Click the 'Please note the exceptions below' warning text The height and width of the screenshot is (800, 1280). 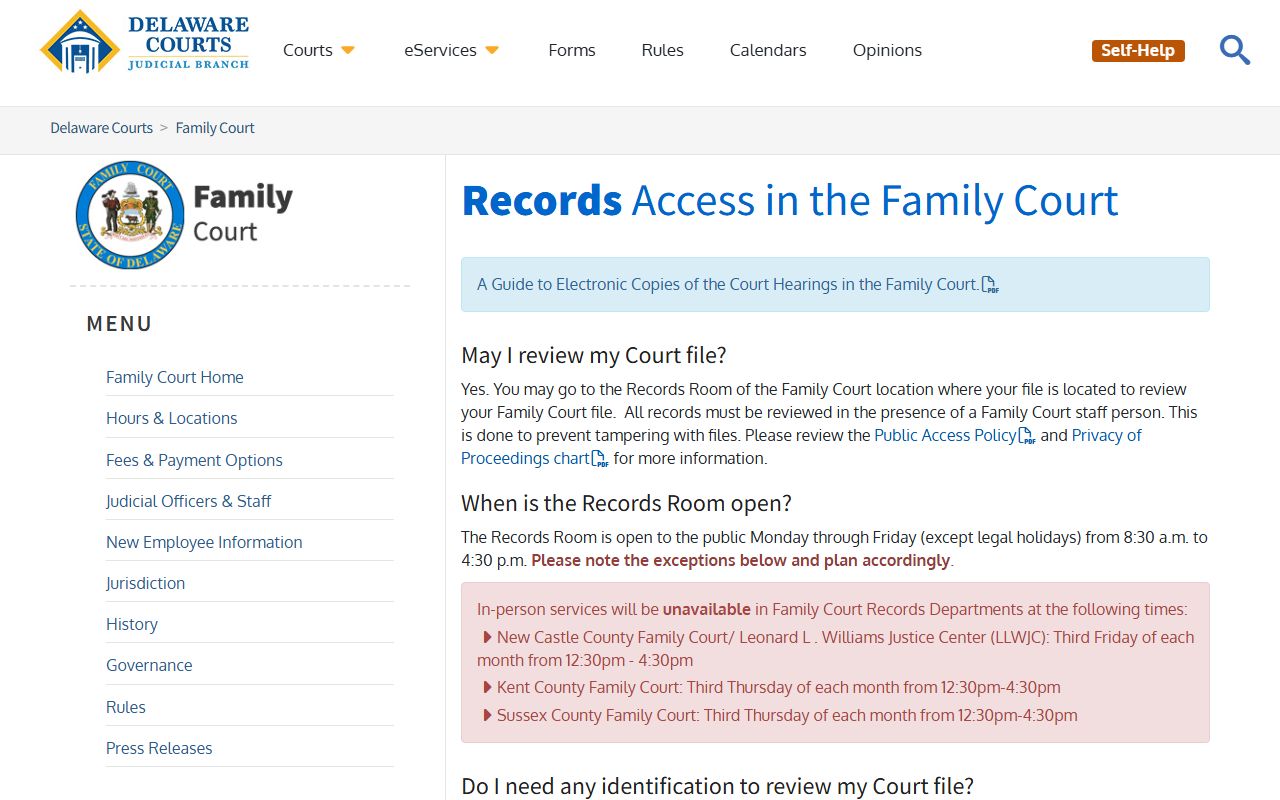pos(741,560)
